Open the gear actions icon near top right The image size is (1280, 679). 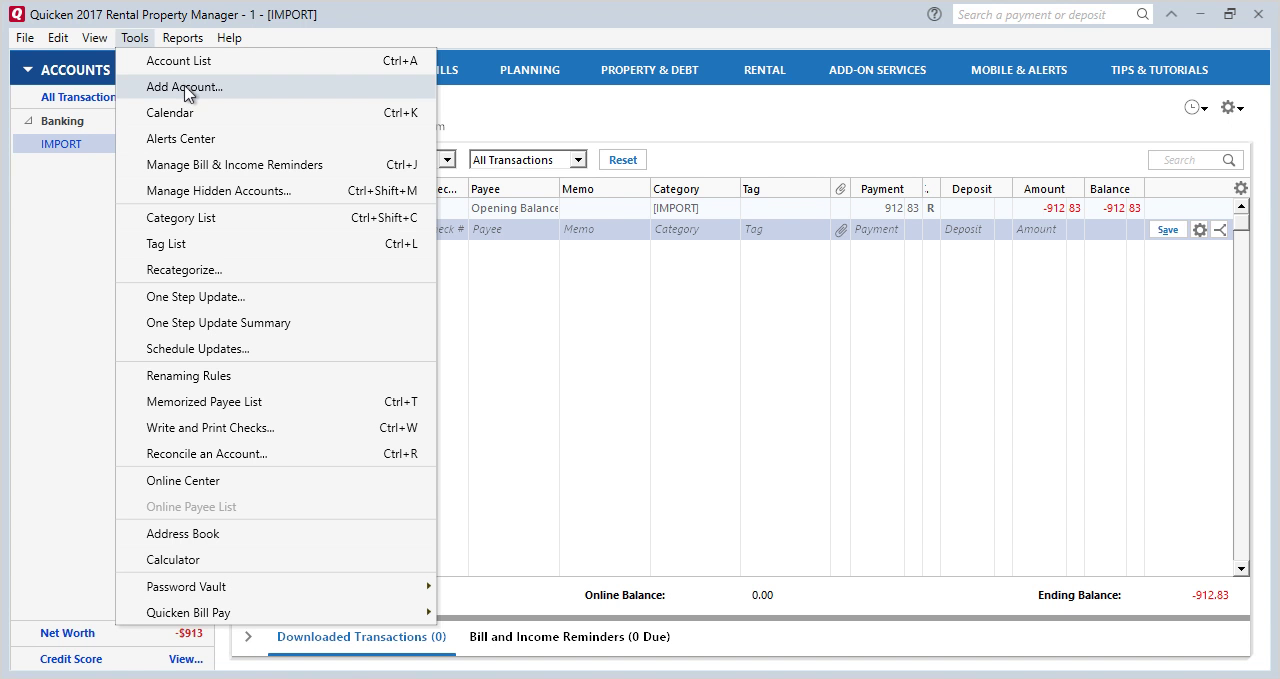[x=1232, y=107]
